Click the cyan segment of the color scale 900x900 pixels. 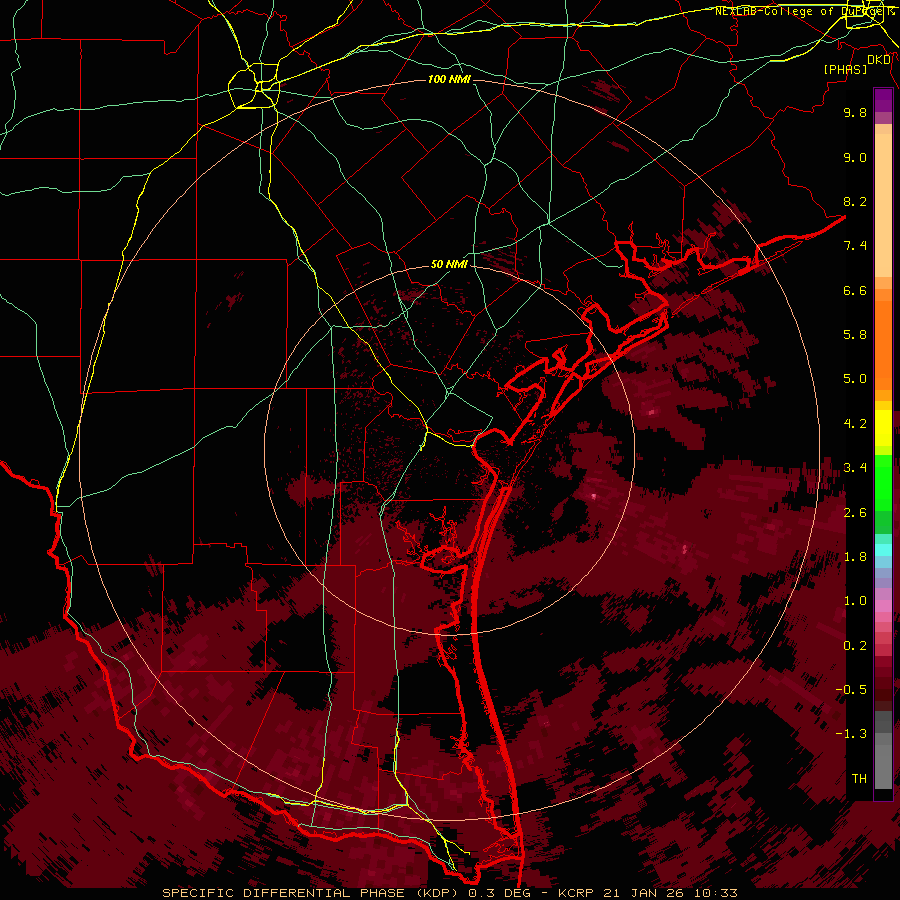pyautogui.click(x=883, y=550)
